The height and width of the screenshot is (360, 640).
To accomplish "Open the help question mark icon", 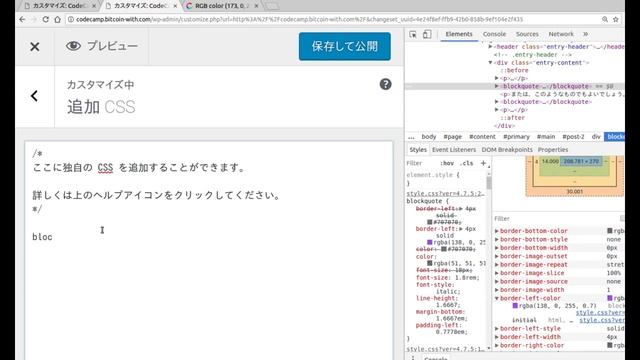I will coord(385,84).
